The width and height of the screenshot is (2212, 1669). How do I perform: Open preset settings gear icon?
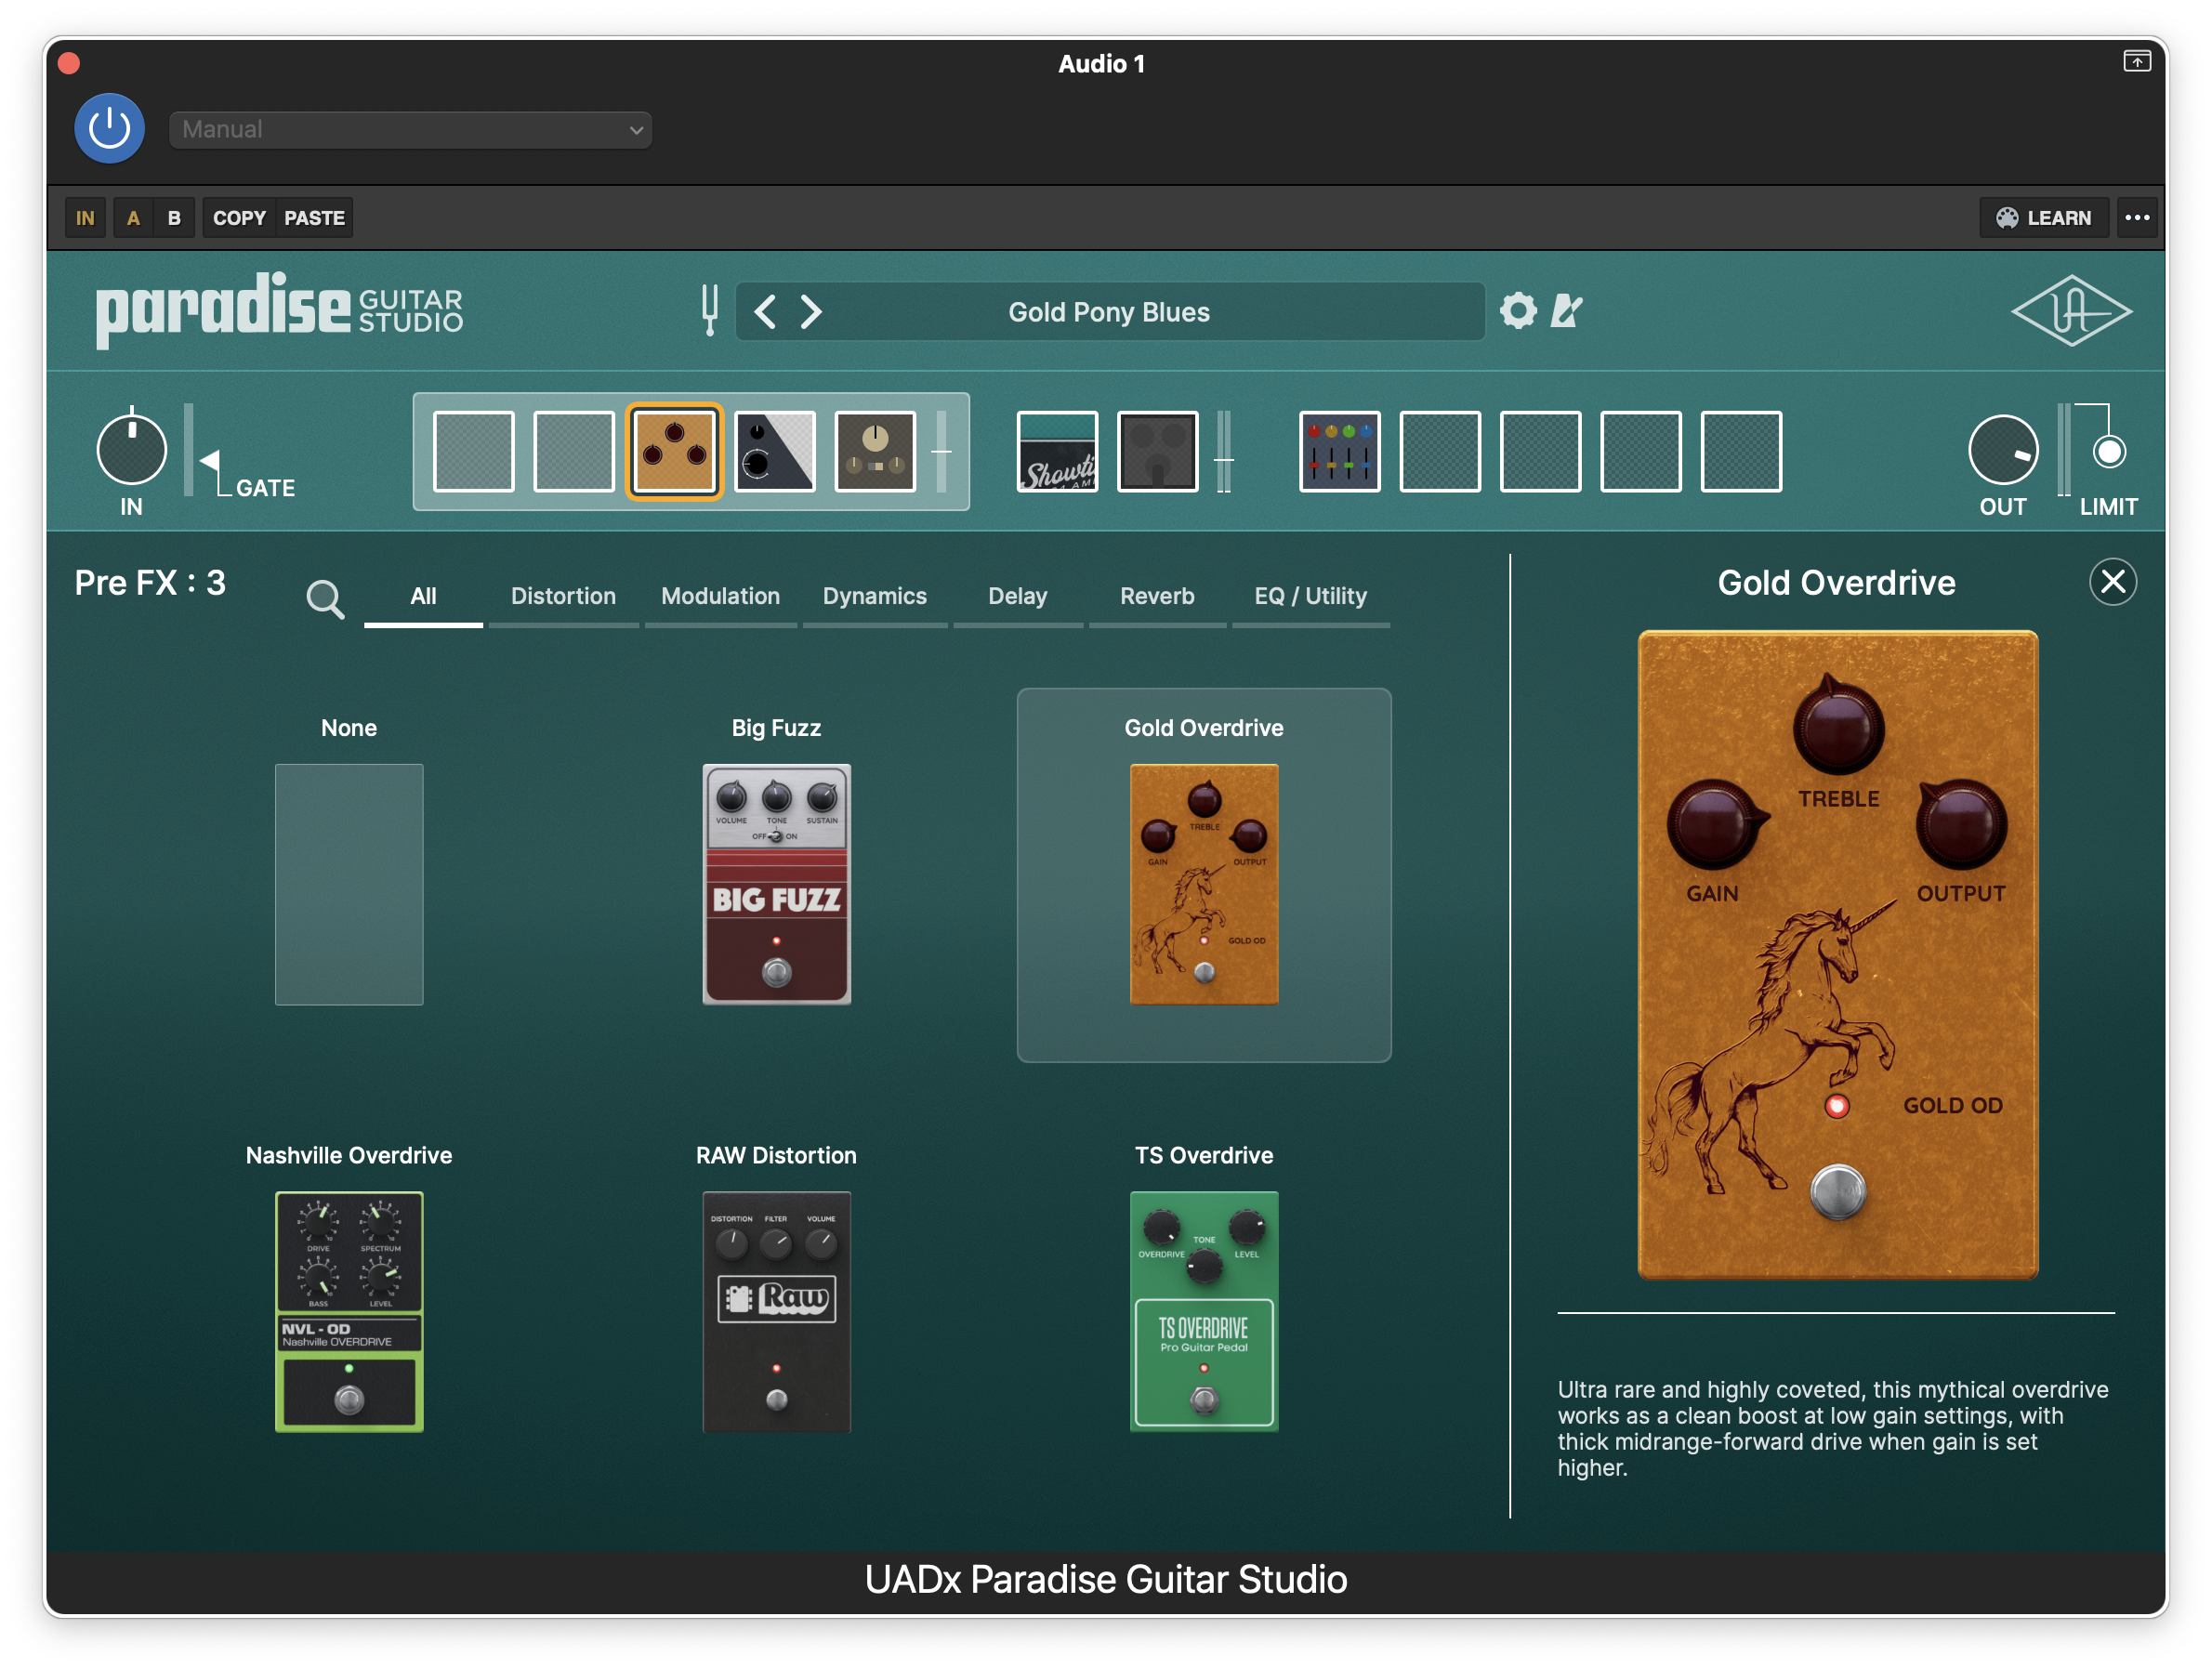pyautogui.click(x=1517, y=311)
